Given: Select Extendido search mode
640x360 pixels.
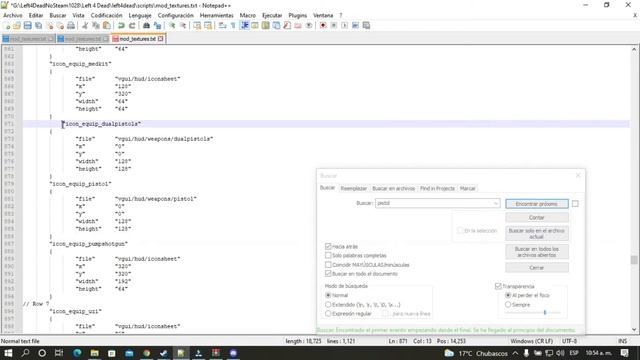Looking at the screenshot, I should point(328,304).
